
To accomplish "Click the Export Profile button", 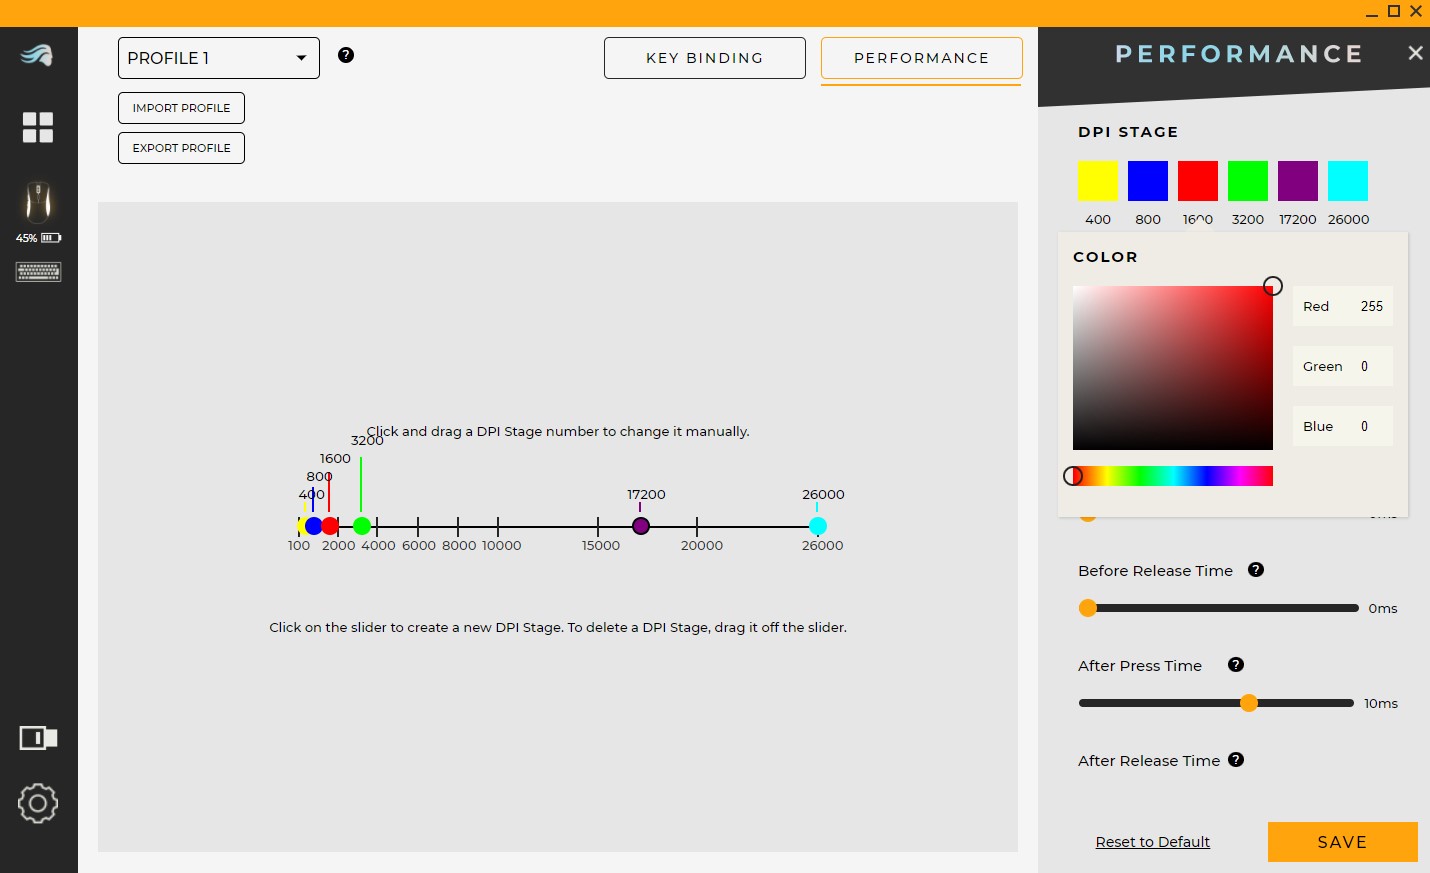I will point(181,148).
